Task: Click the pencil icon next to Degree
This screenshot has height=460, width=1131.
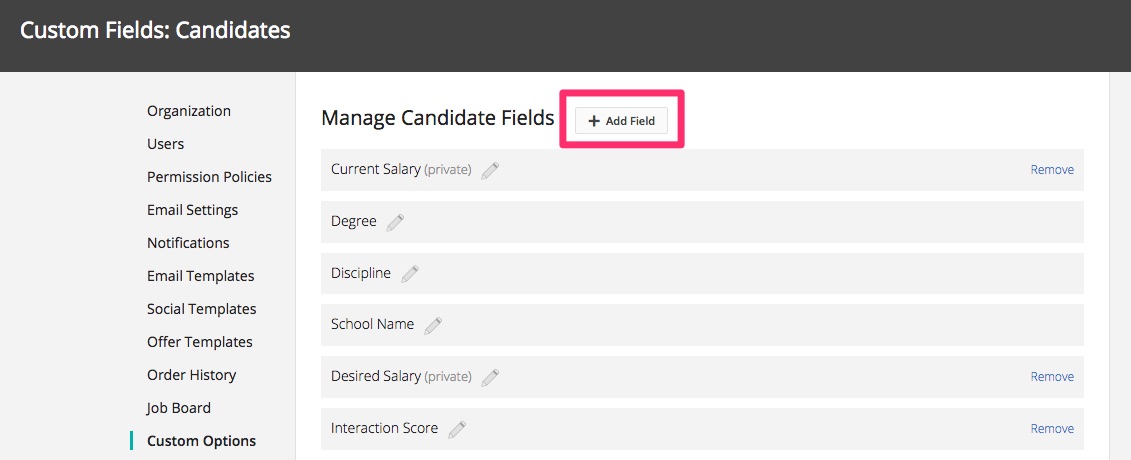Action: coord(395,222)
